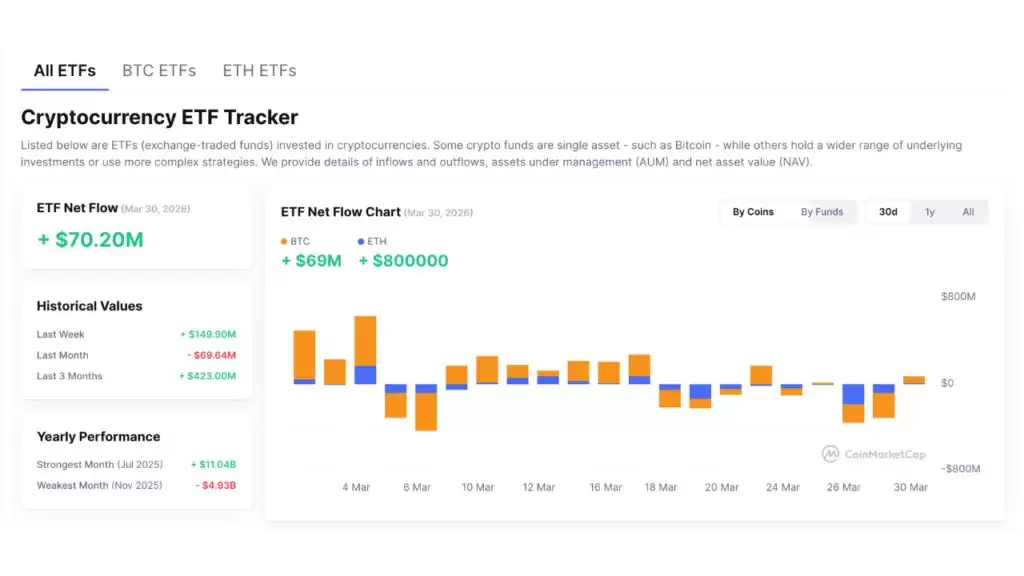The height and width of the screenshot is (576, 1024).
Task: Click the Last Week historical value row
Action: (136, 334)
